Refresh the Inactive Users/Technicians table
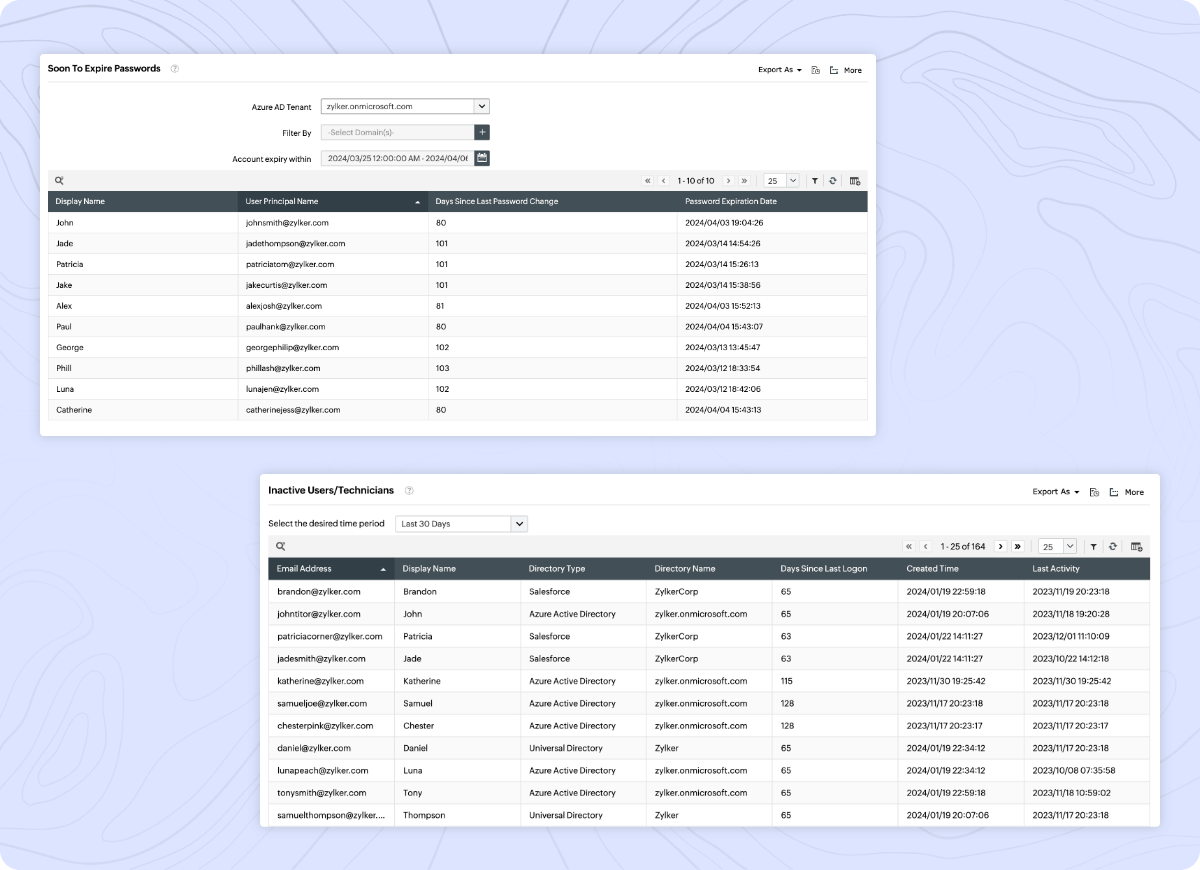Image resolution: width=1200 pixels, height=870 pixels. pyautogui.click(x=1115, y=547)
